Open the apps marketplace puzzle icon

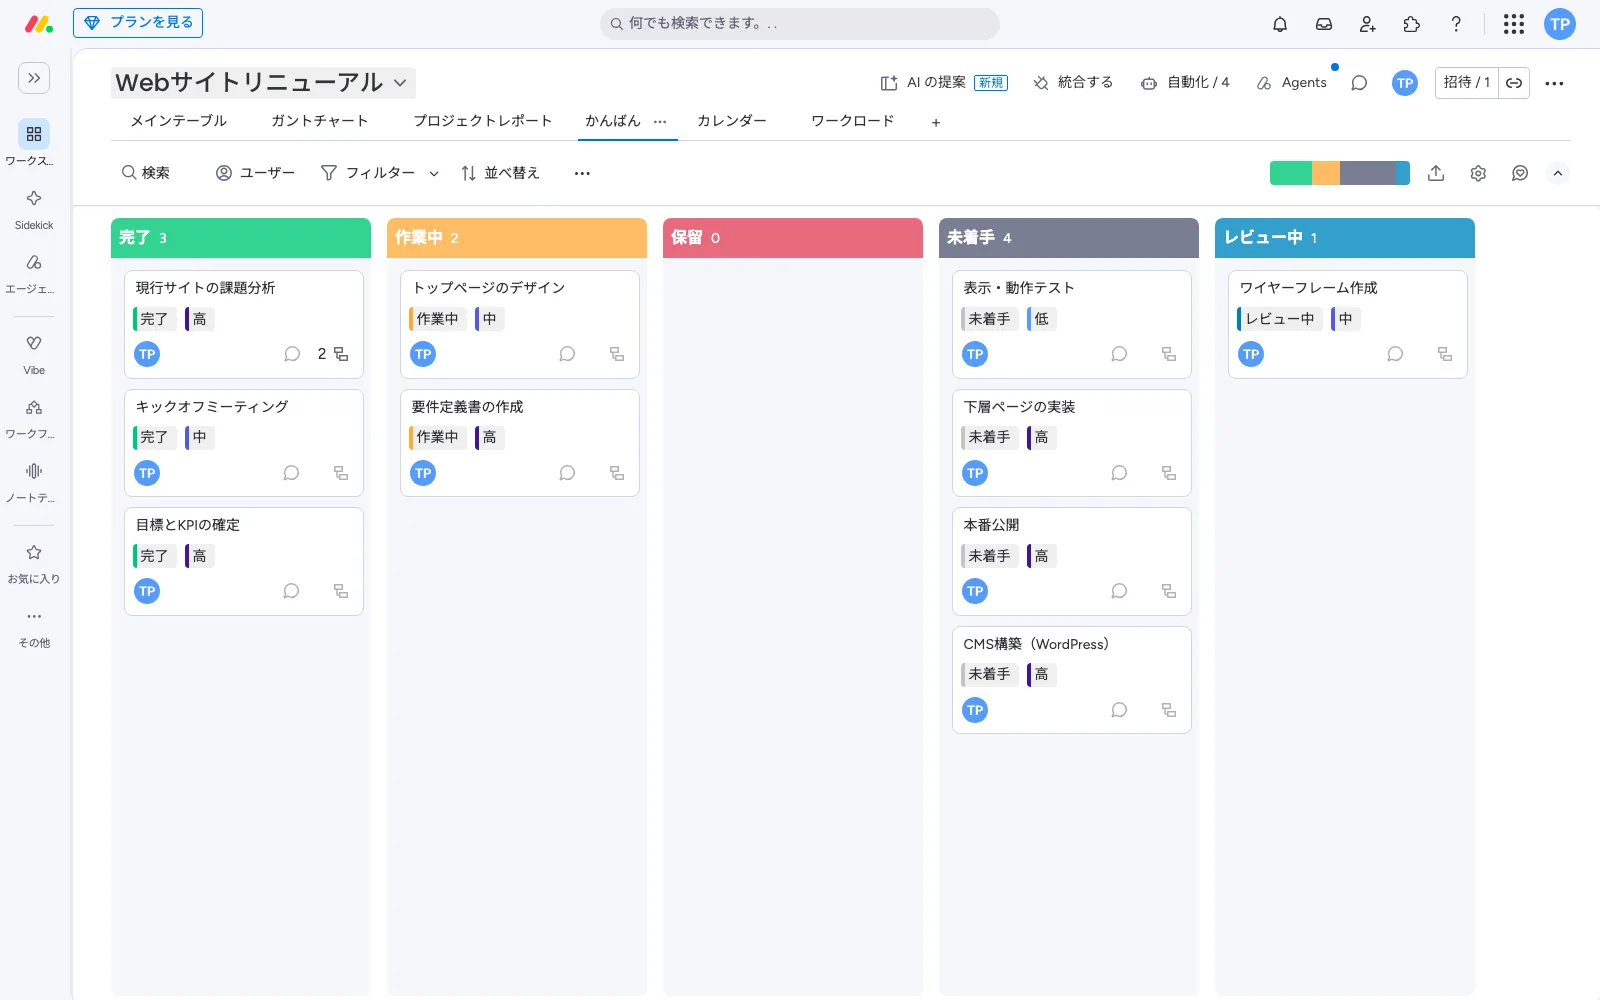pos(1412,24)
